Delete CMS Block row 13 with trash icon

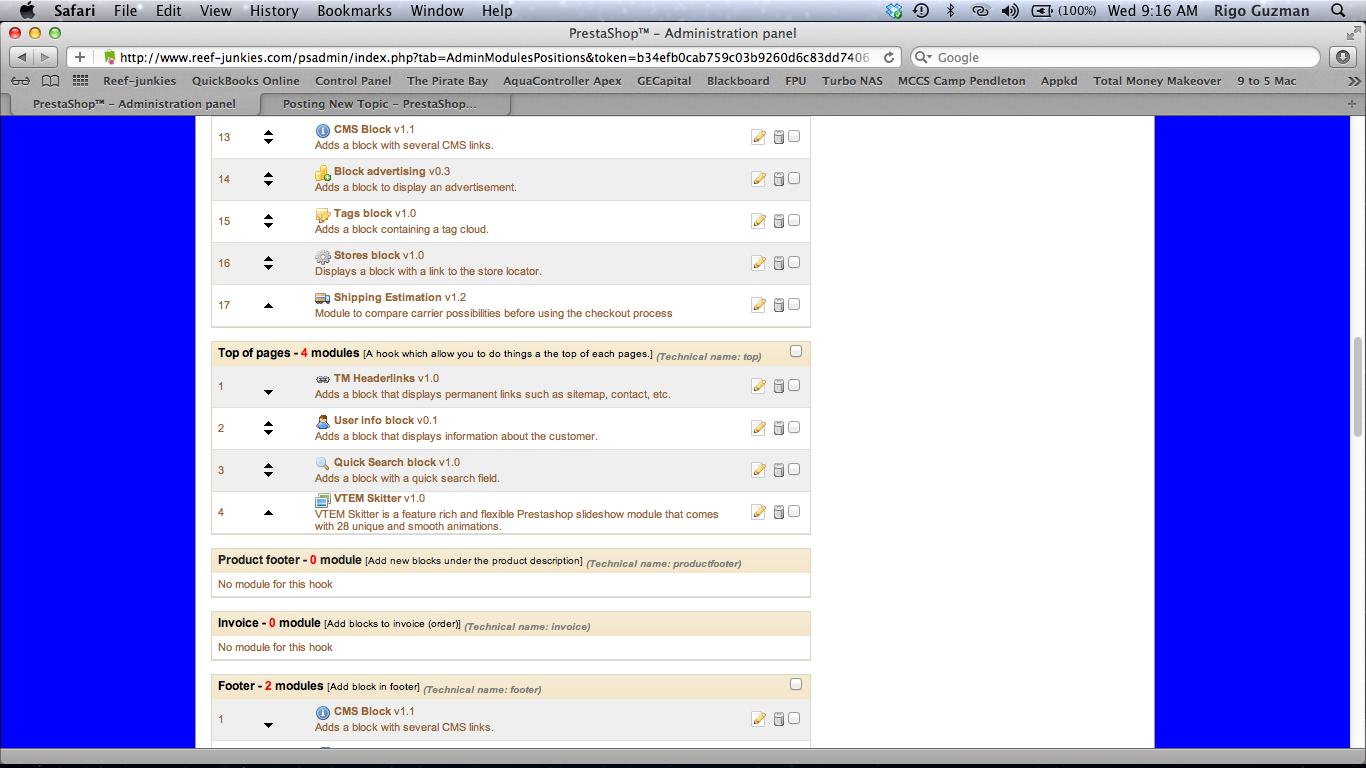[779, 137]
